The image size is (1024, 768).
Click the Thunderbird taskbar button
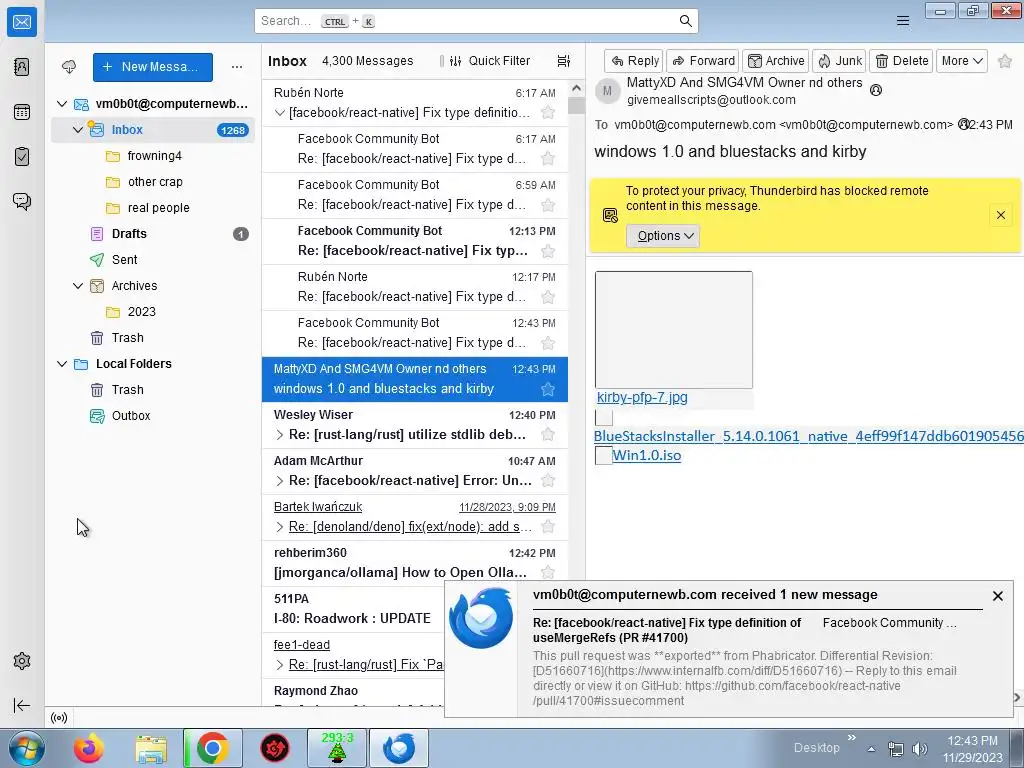coord(399,748)
